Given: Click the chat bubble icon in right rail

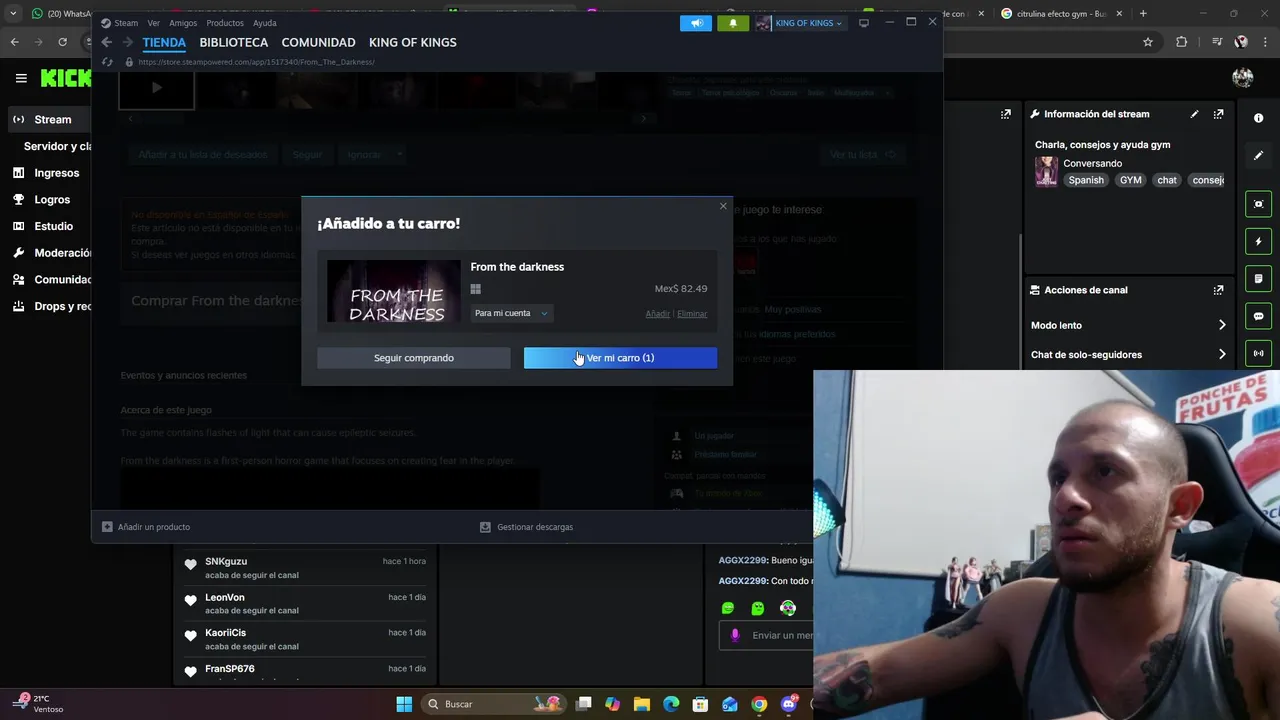Looking at the screenshot, I should click(x=1258, y=316).
